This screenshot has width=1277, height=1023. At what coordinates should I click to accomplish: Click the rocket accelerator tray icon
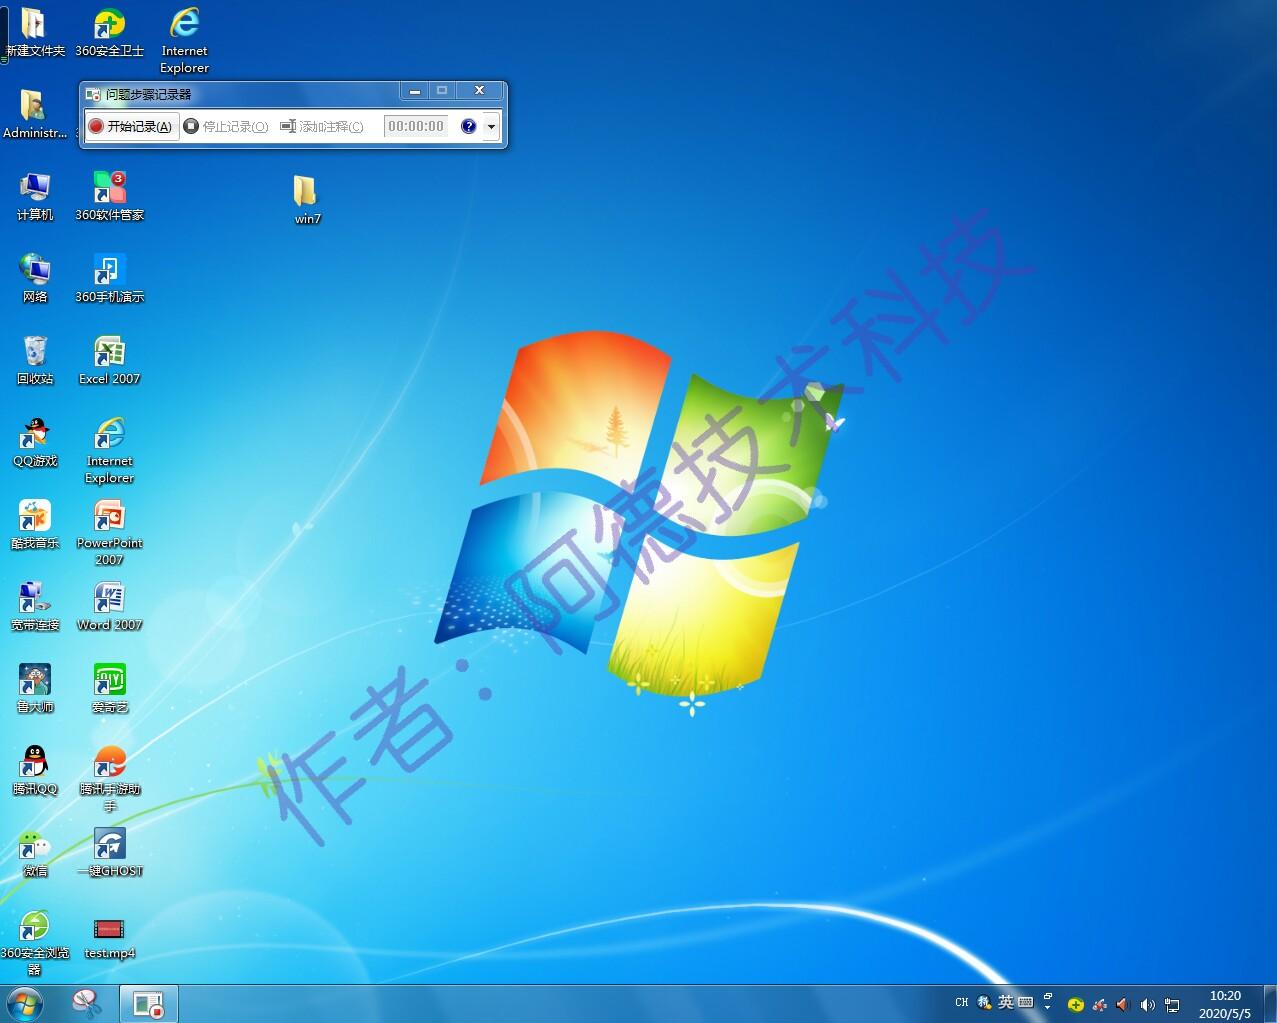click(1099, 1005)
